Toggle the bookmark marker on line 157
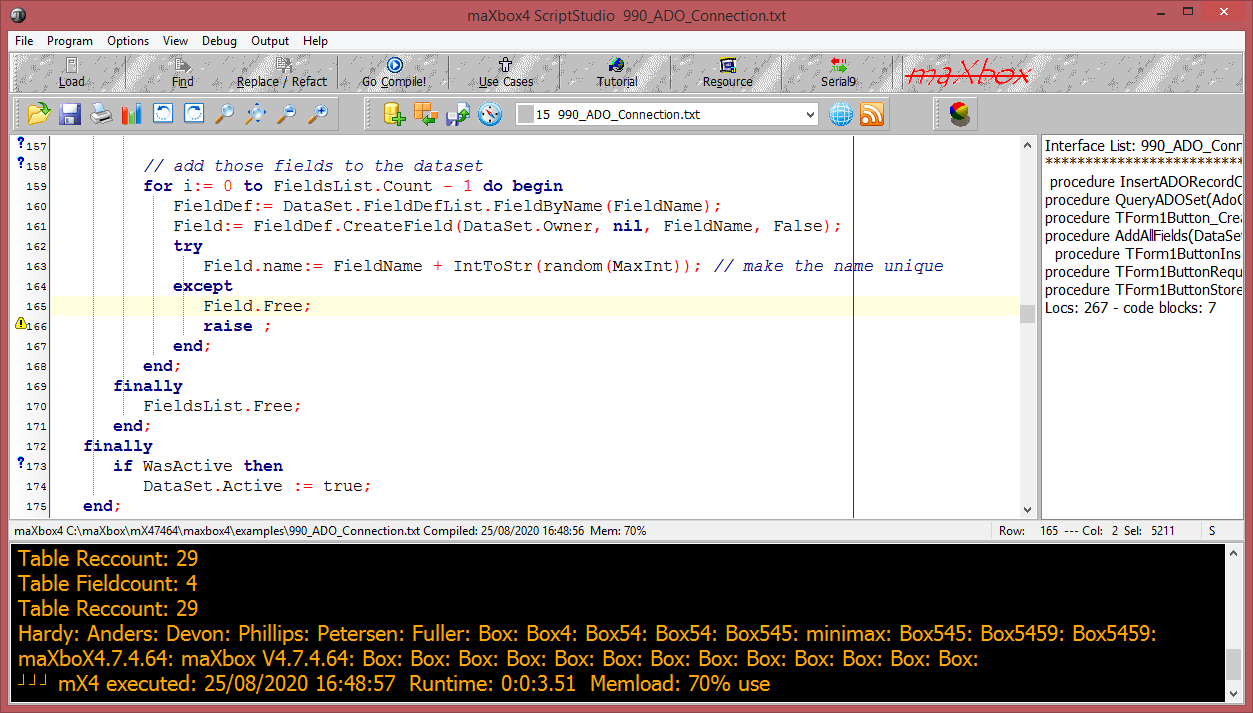1253x713 pixels. tap(21, 144)
